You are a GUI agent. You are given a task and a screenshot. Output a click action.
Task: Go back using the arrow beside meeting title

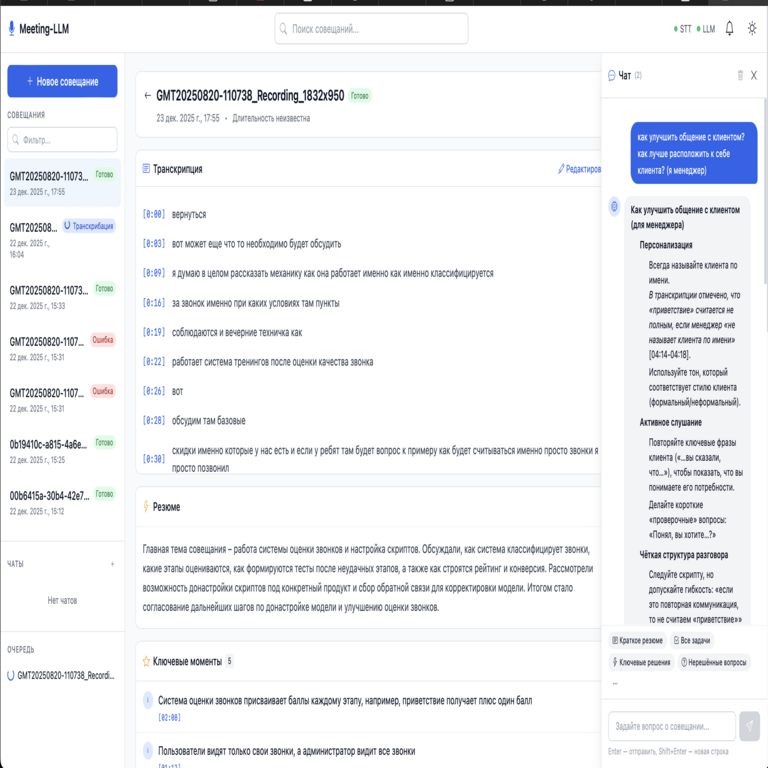point(147,96)
